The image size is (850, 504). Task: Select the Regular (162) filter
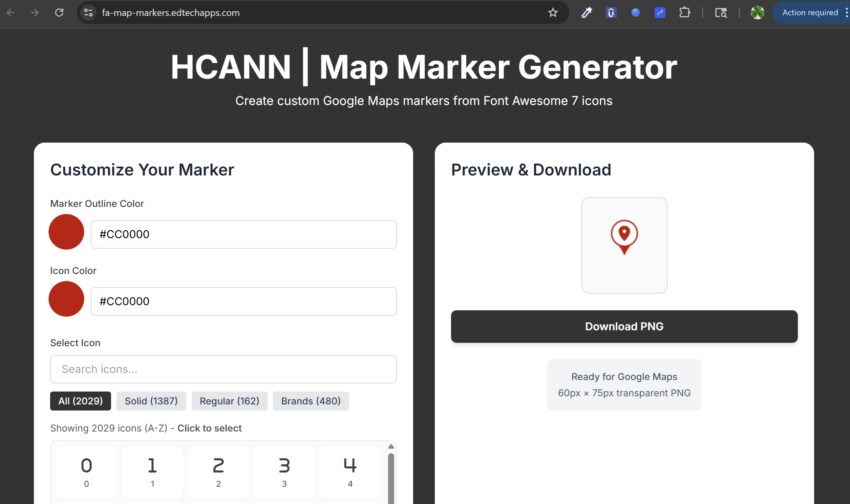229,401
